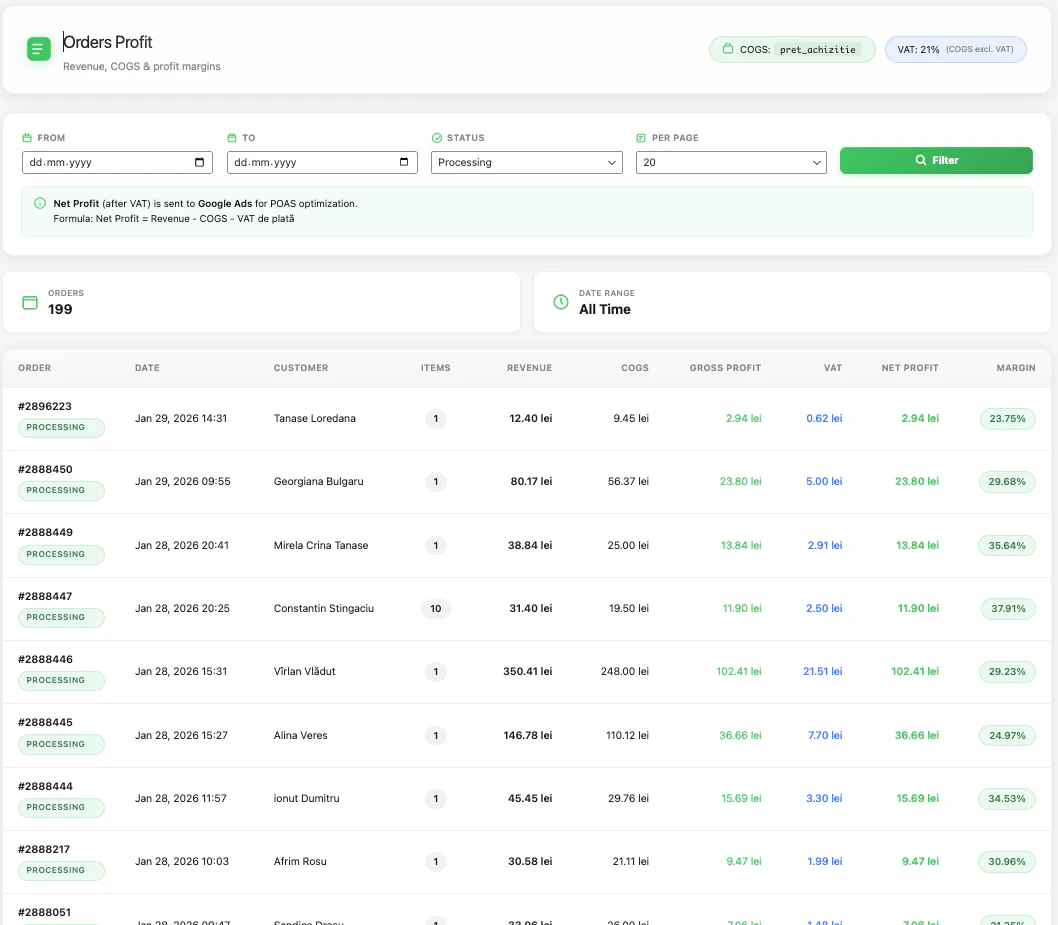Click COGS value 110.12 lei
The height and width of the screenshot is (925, 1058).
[x=628, y=735]
